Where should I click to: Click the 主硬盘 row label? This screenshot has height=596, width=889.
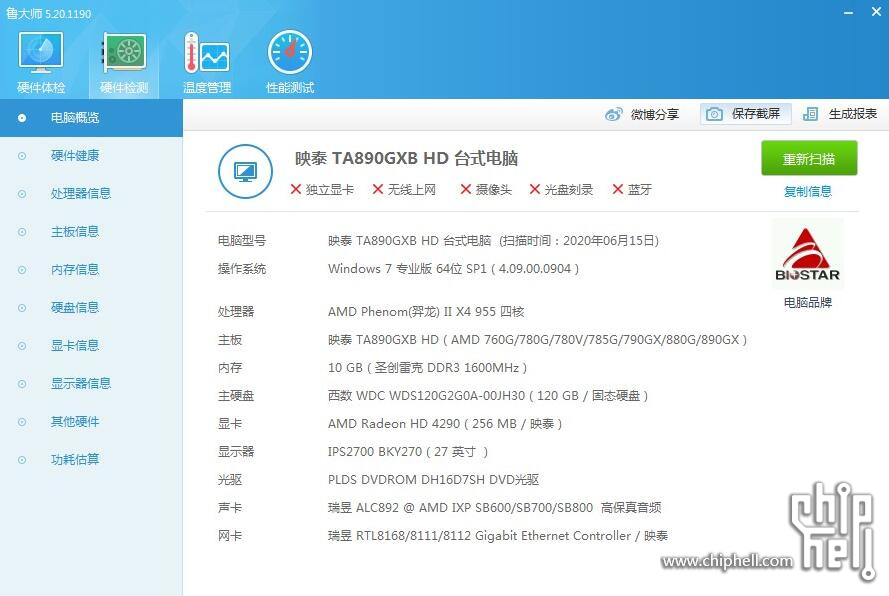236,396
